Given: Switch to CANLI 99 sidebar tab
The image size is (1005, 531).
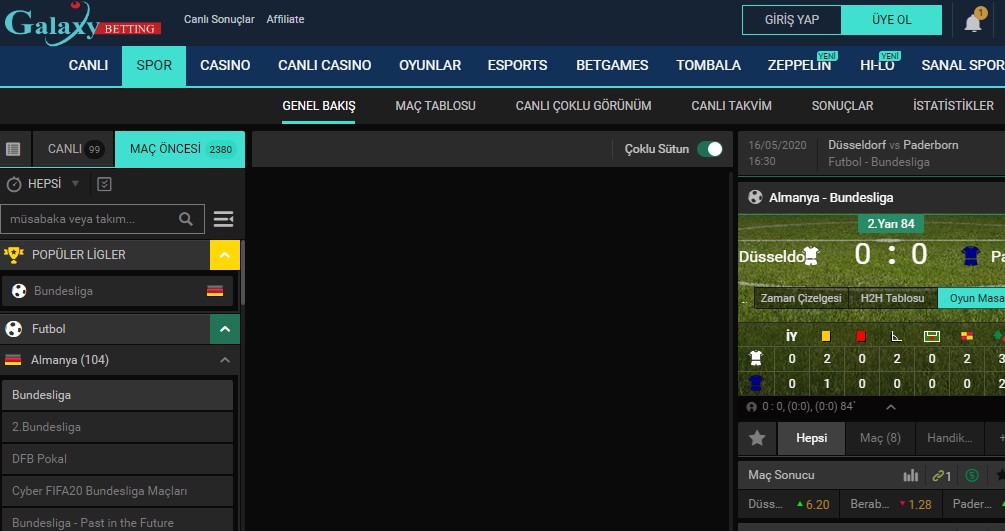Looking at the screenshot, I should (74, 149).
